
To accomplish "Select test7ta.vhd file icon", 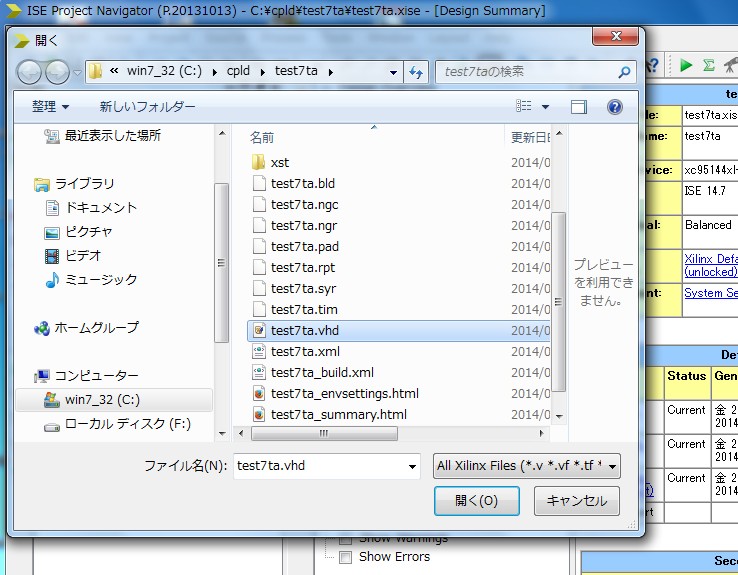I will point(259,330).
